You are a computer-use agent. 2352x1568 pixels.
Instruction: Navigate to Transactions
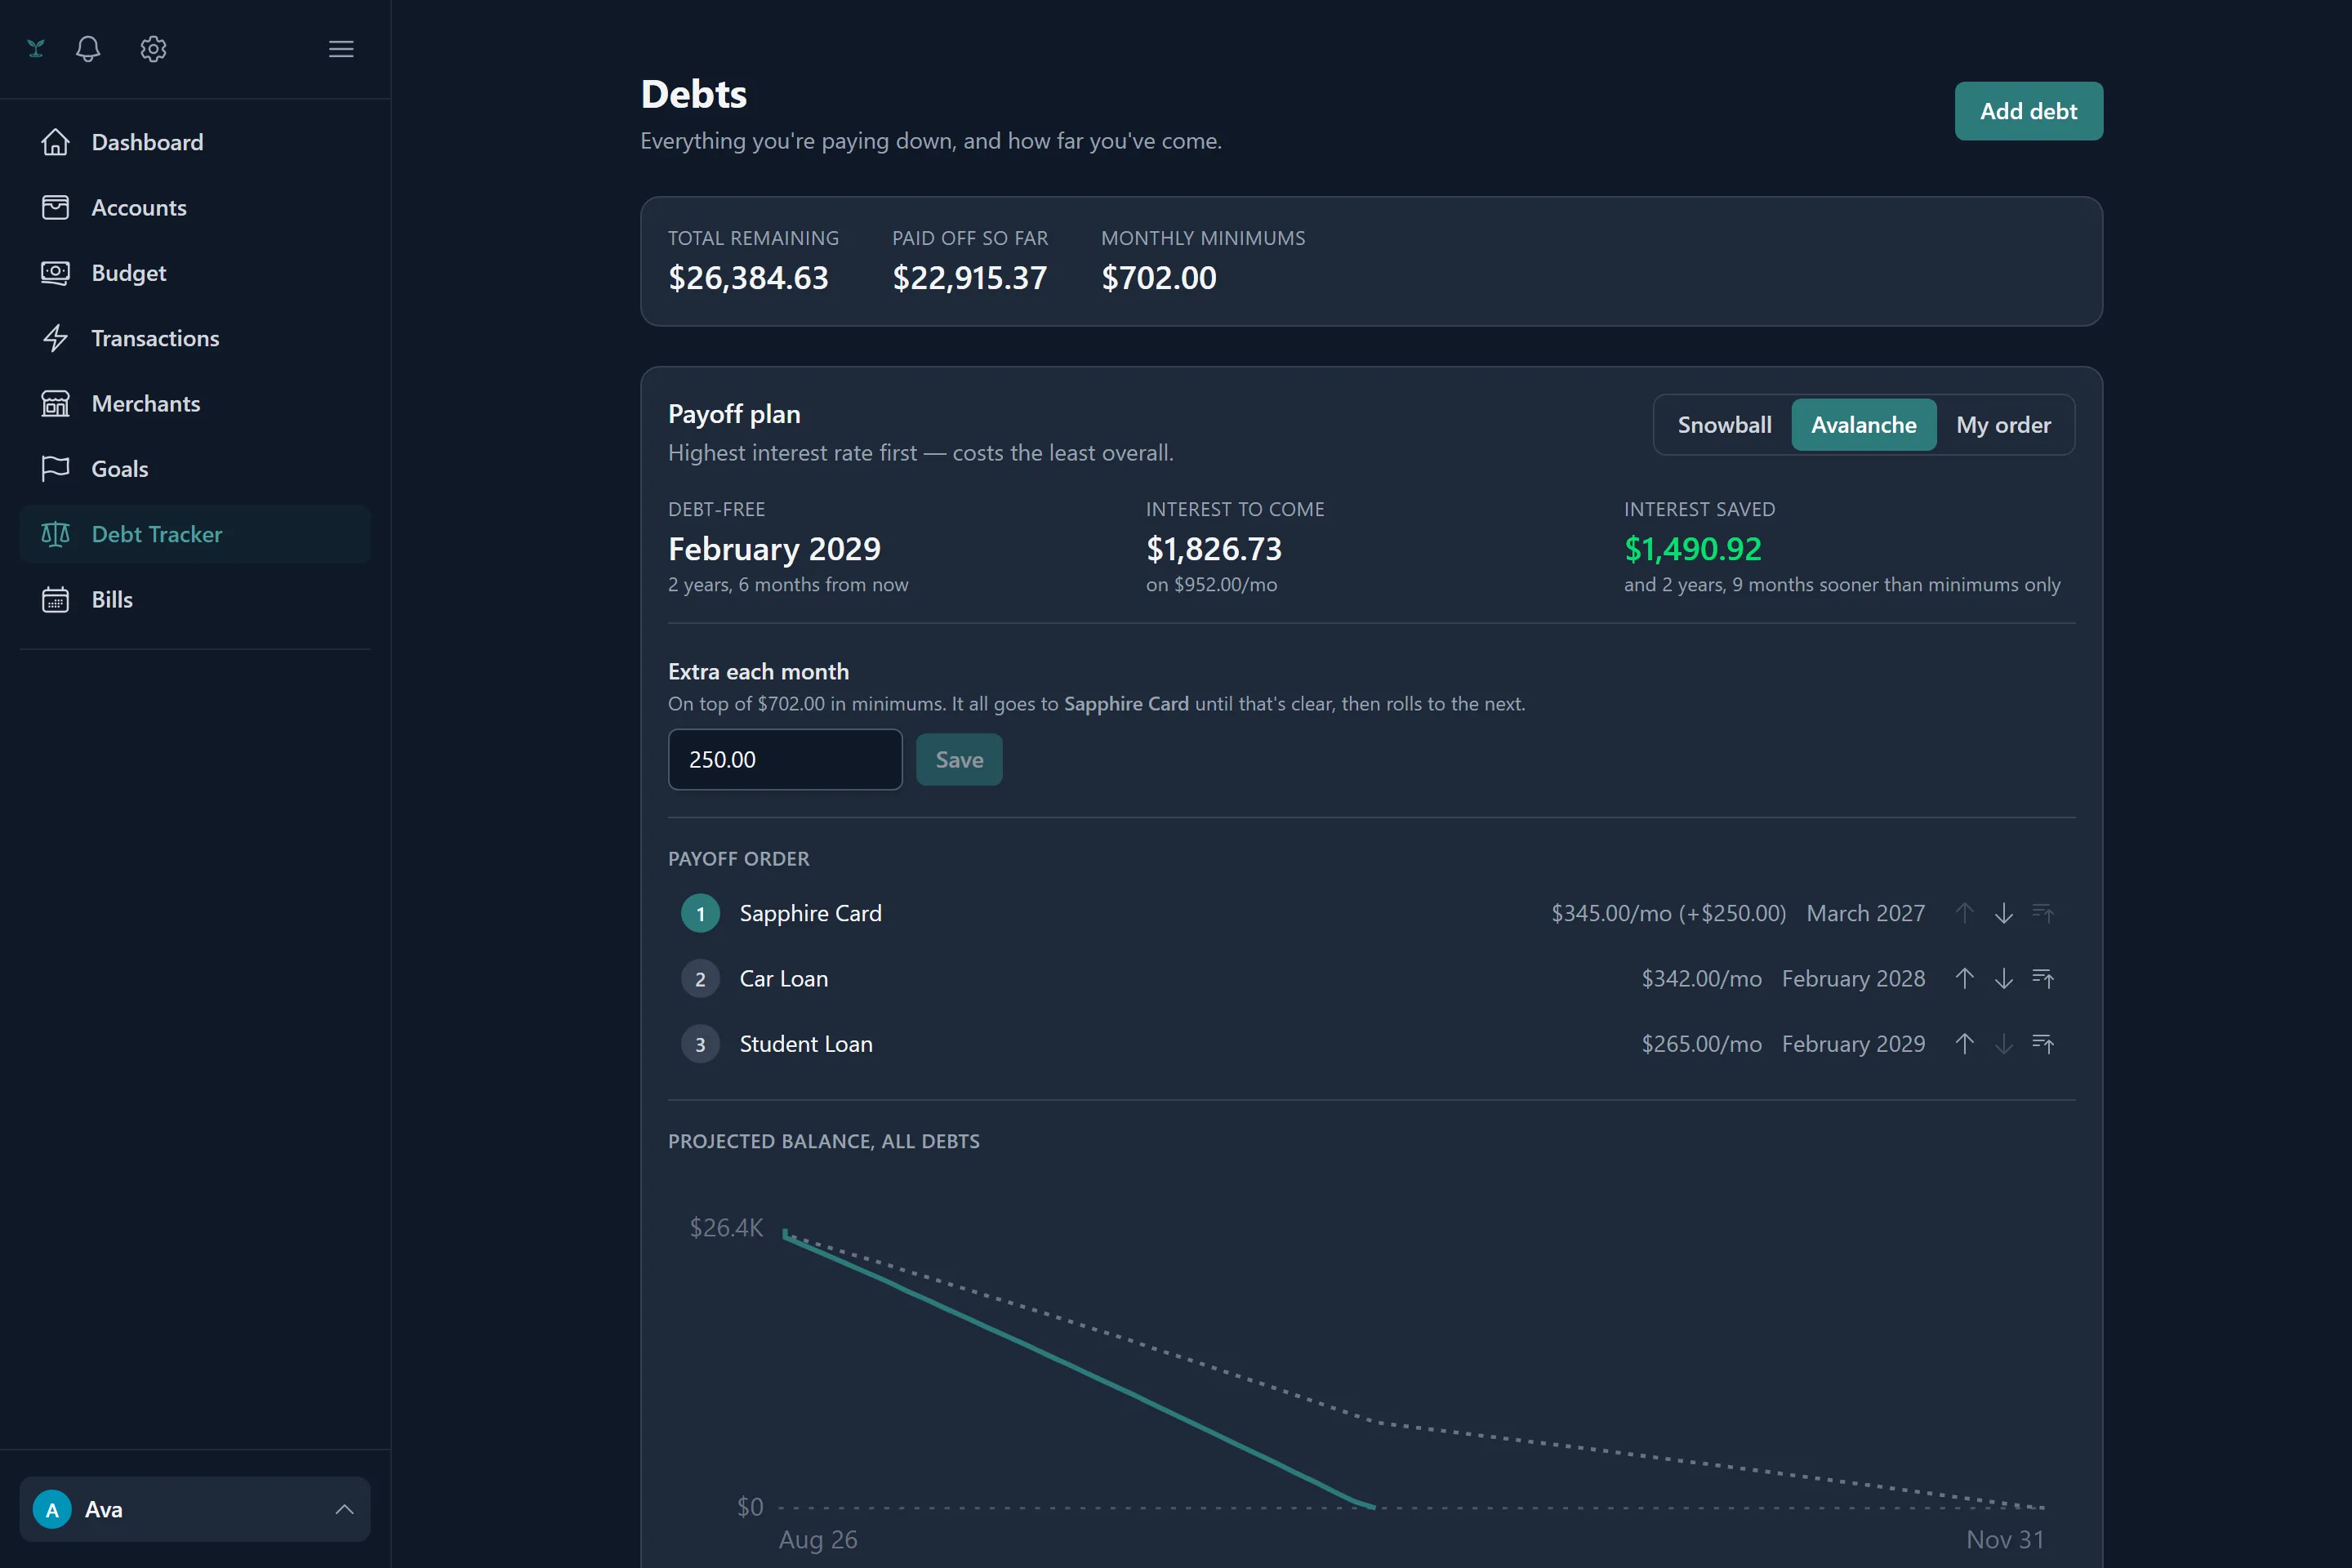pos(195,338)
